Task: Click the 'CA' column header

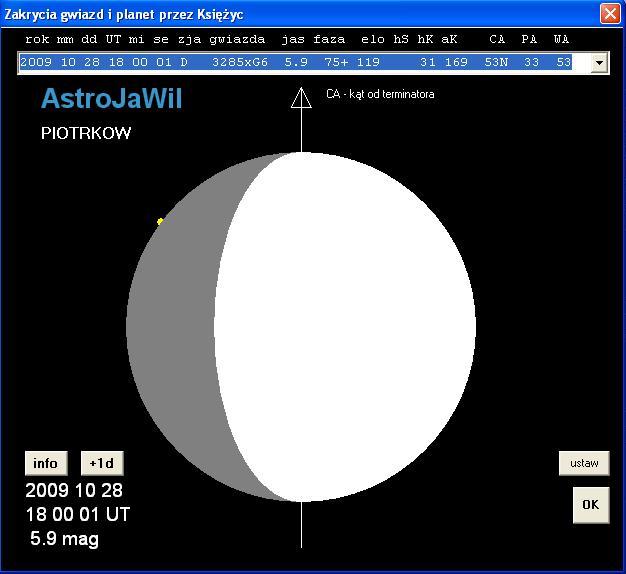Action: point(497,39)
